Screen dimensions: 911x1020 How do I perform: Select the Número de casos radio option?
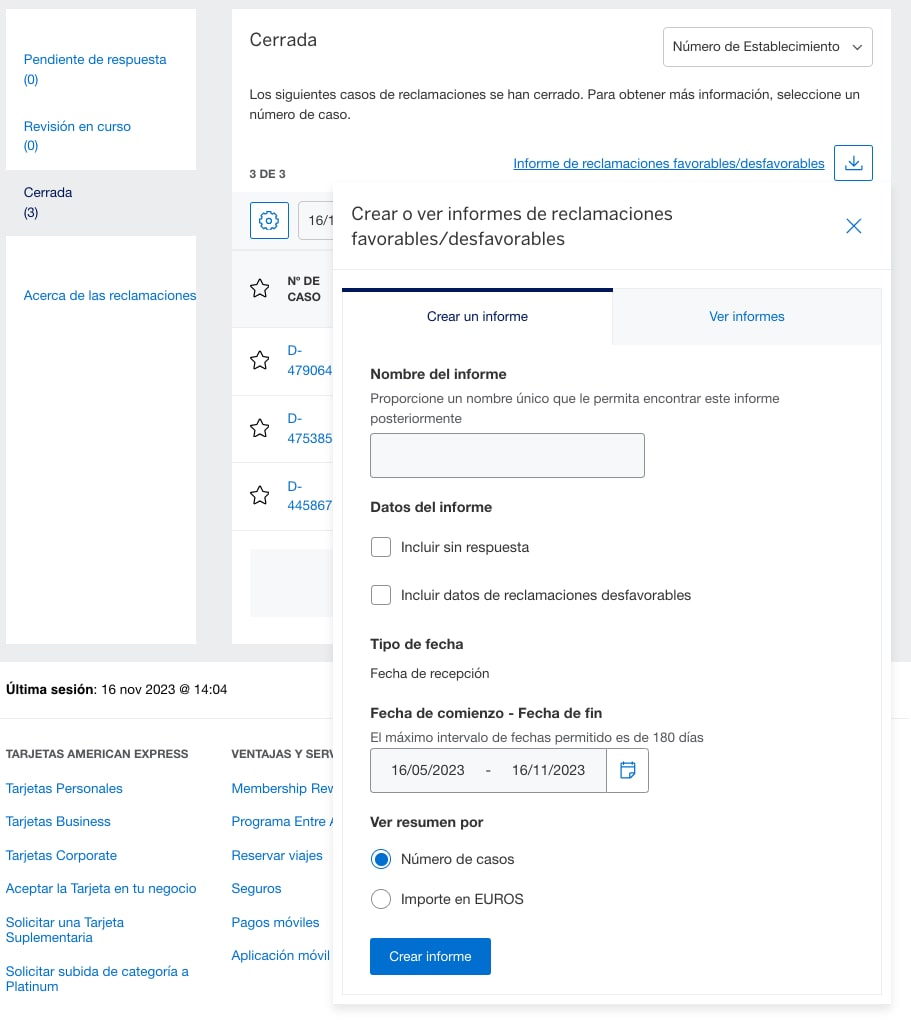coord(381,859)
